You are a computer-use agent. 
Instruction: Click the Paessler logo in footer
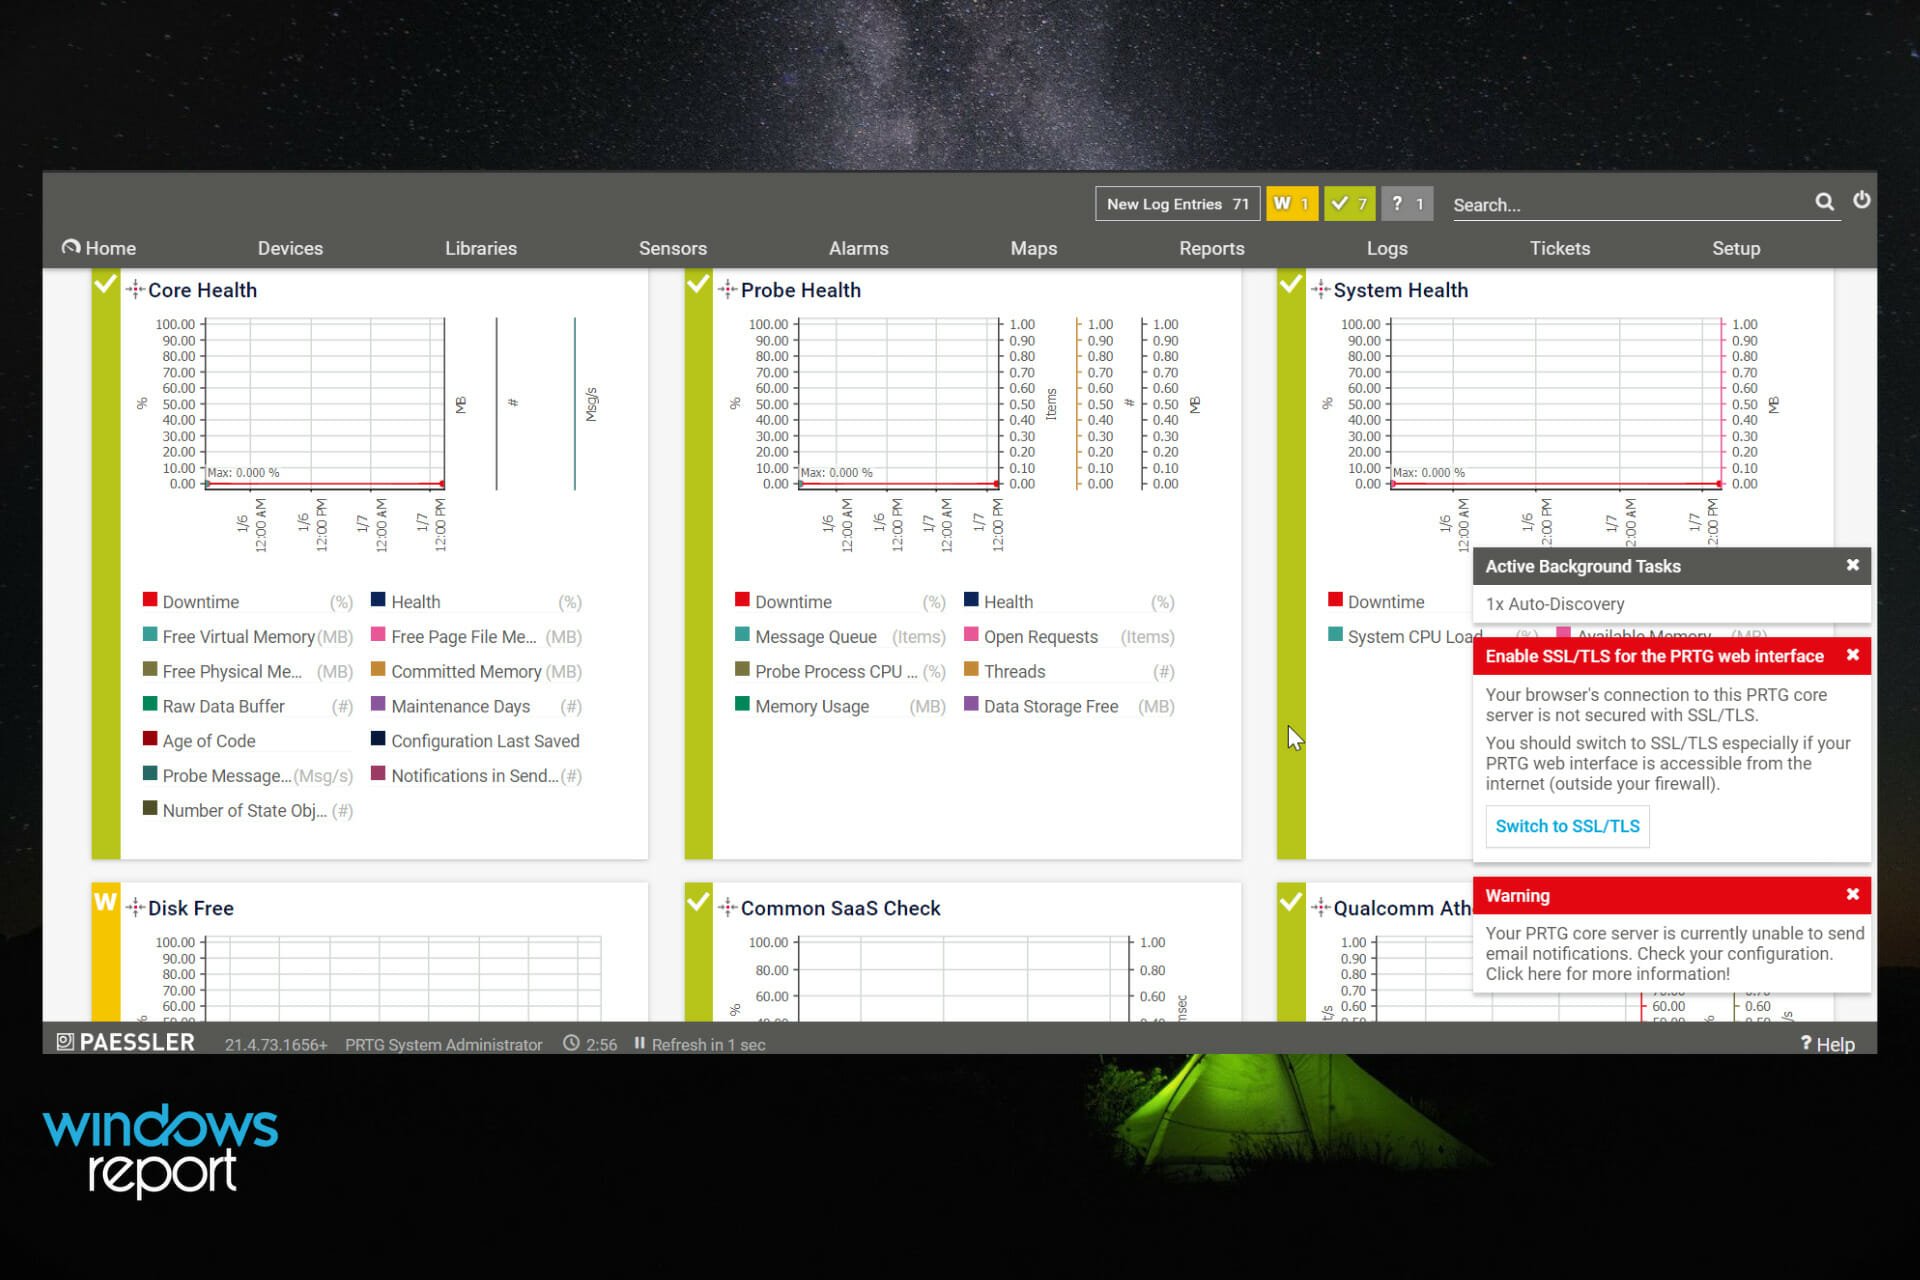[125, 1042]
